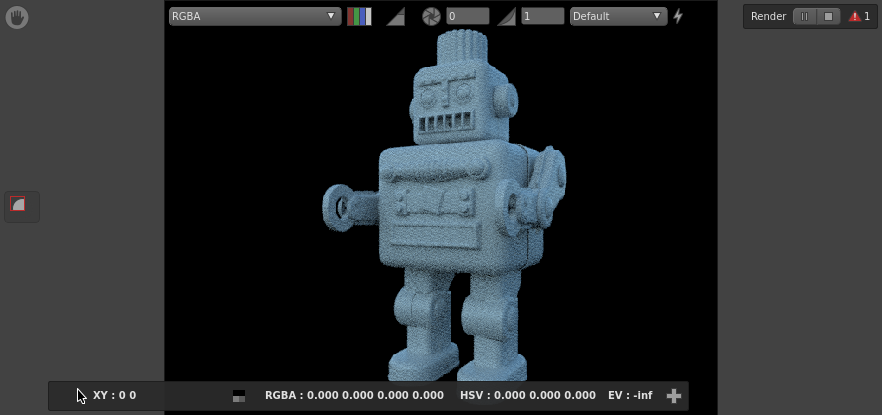Image resolution: width=882 pixels, height=415 pixels.
Task: Click the plus icon to add a color inspector
Action: coord(674,396)
